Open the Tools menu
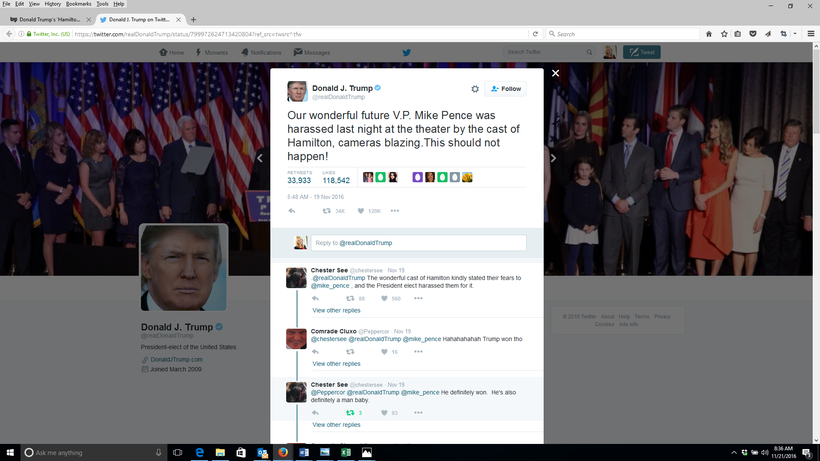 click(x=102, y=4)
